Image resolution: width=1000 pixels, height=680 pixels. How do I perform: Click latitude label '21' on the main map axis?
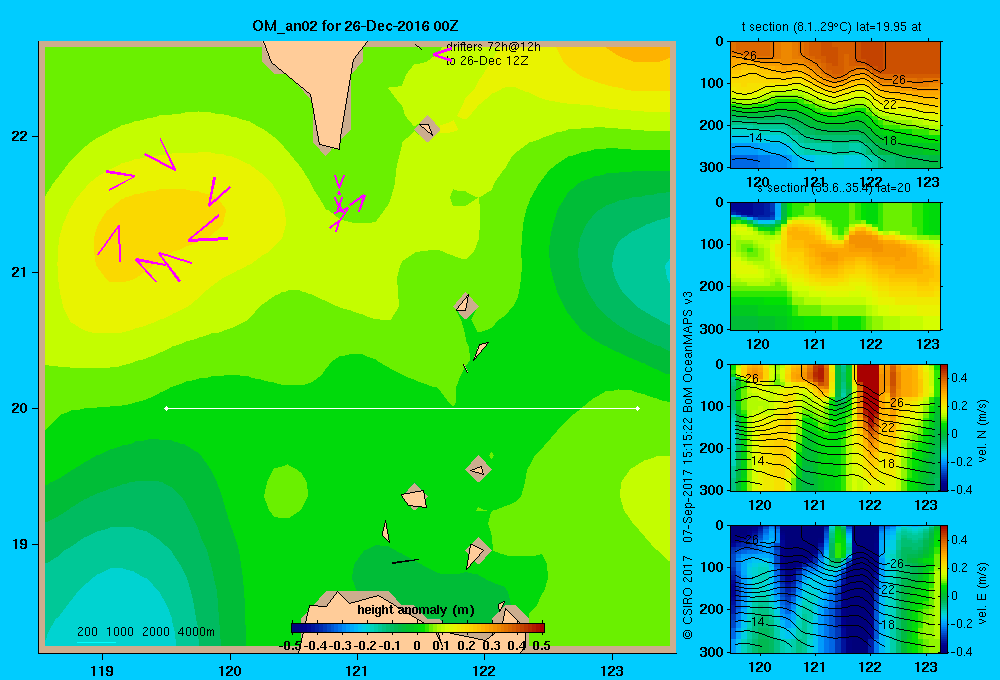point(20,272)
